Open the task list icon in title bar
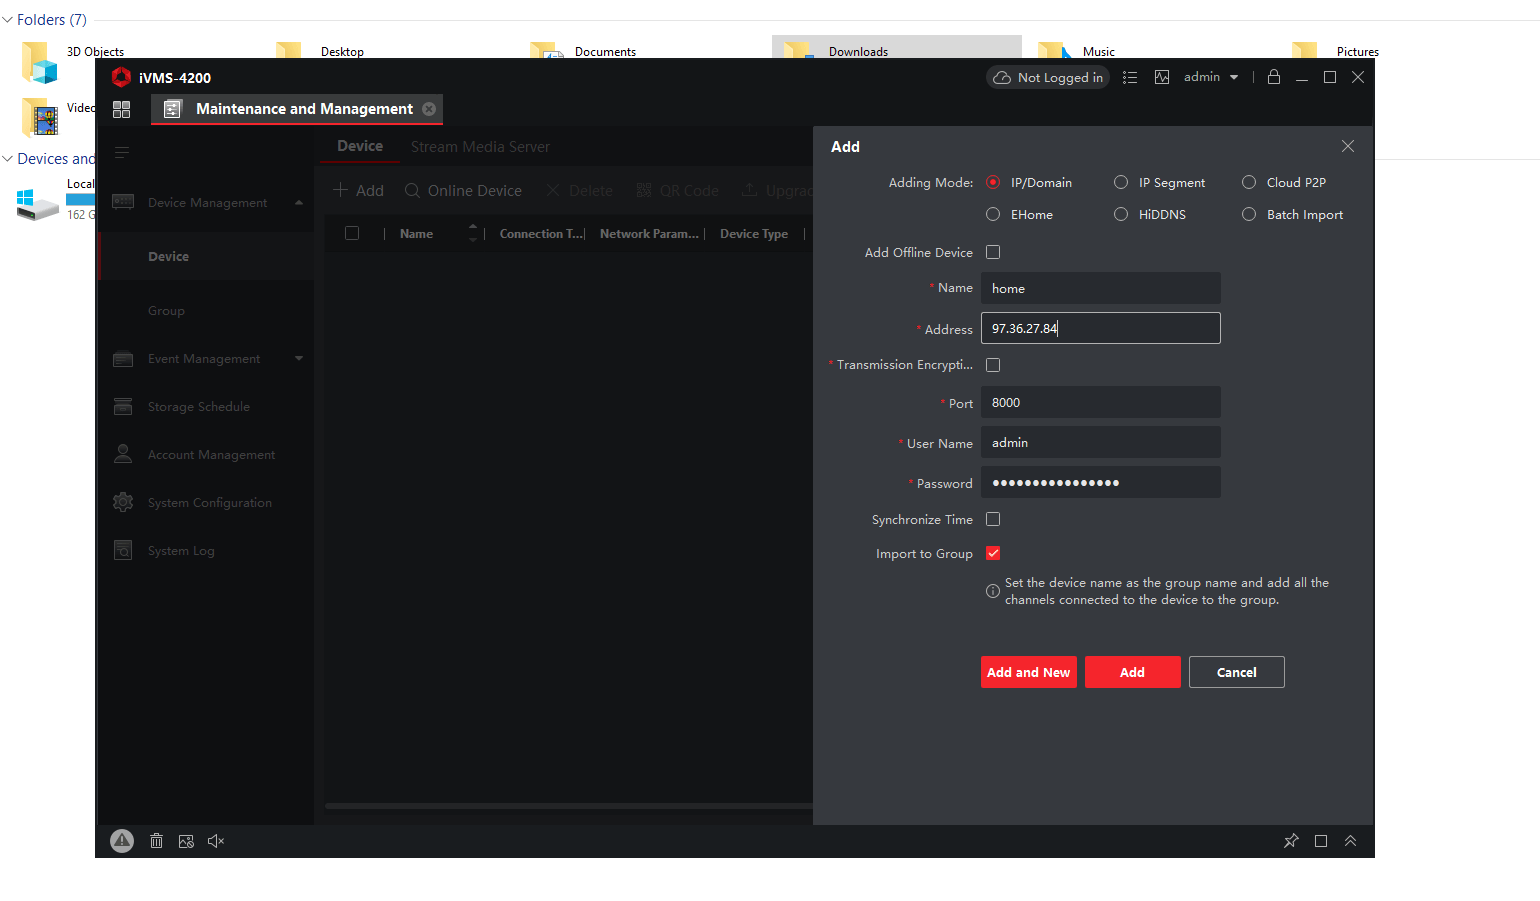Image resolution: width=1540 pixels, height=901 pixels. [x=1130, y=77]
